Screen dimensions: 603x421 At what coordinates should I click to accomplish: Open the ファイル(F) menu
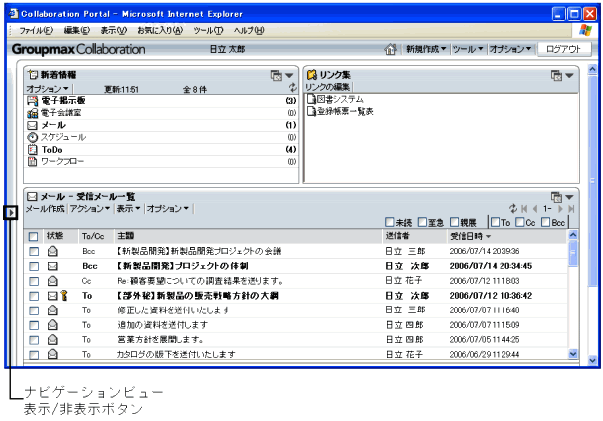[x=37, y=31]
